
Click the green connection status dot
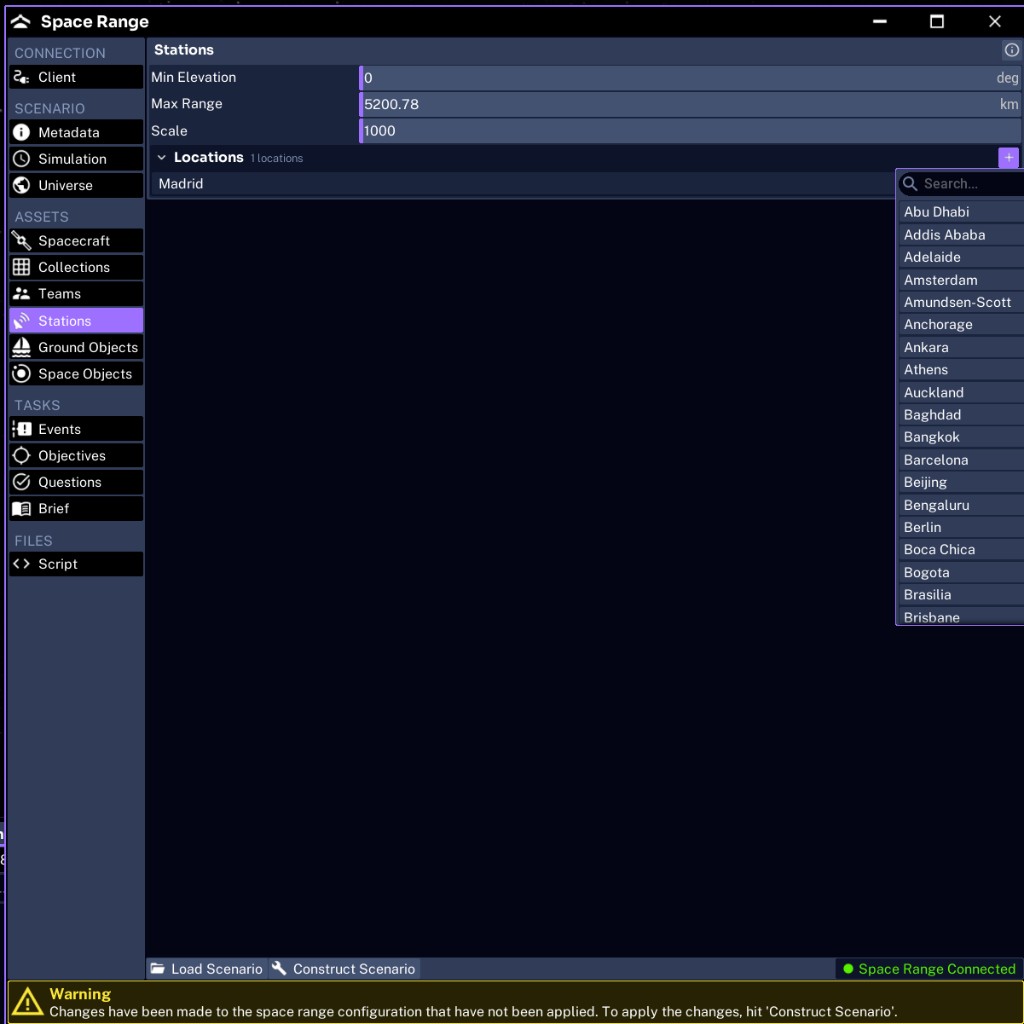click(848, 969)
